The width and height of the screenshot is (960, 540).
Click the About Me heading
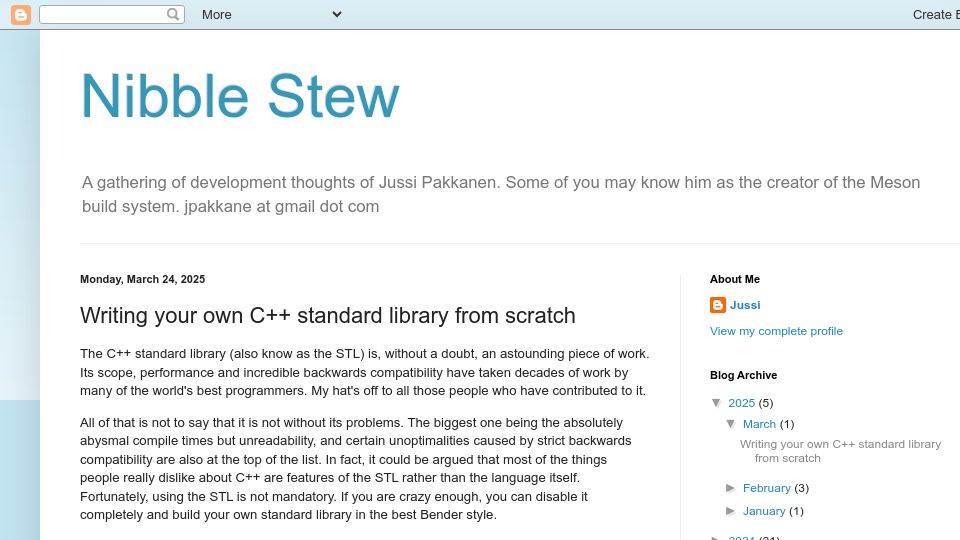[735, 279]
